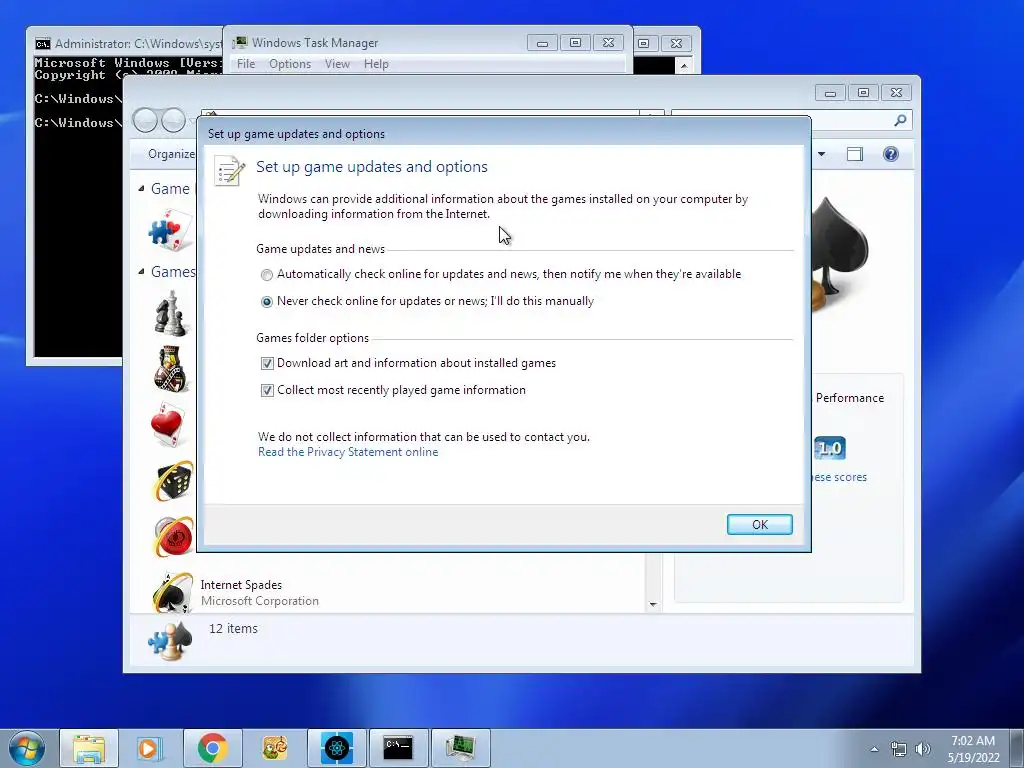Click the dialog header notepad icon
1024x768 pixels.
click(230, 171)
